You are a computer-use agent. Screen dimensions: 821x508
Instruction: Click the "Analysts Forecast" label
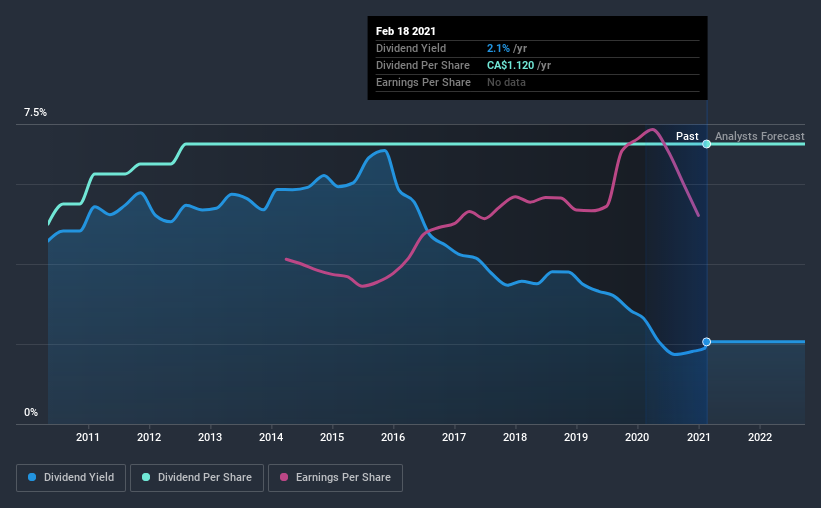pyautogui.click(x=759, y=136)
